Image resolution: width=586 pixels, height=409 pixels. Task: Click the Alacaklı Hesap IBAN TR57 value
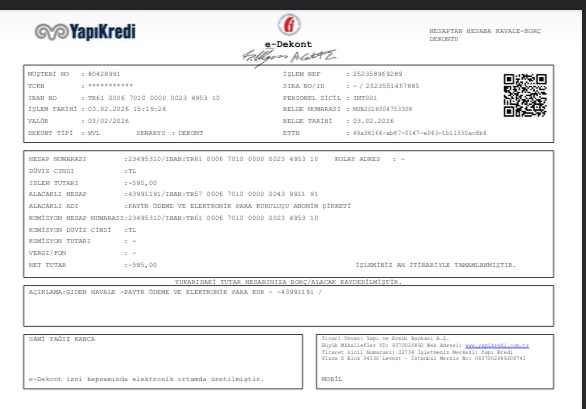pos(223,194)
